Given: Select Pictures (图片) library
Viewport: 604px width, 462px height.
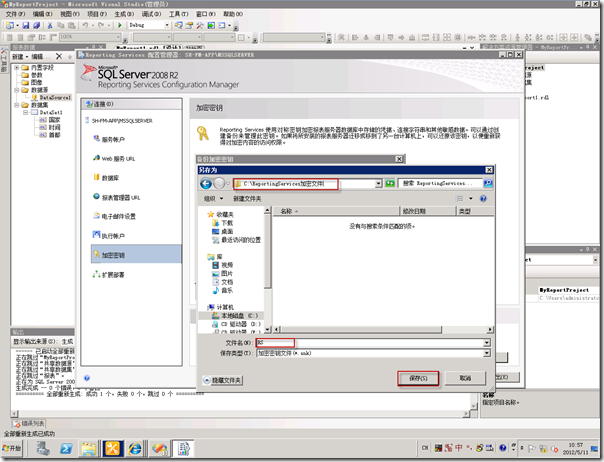Looking at the screenshot, I should [223, 274].
